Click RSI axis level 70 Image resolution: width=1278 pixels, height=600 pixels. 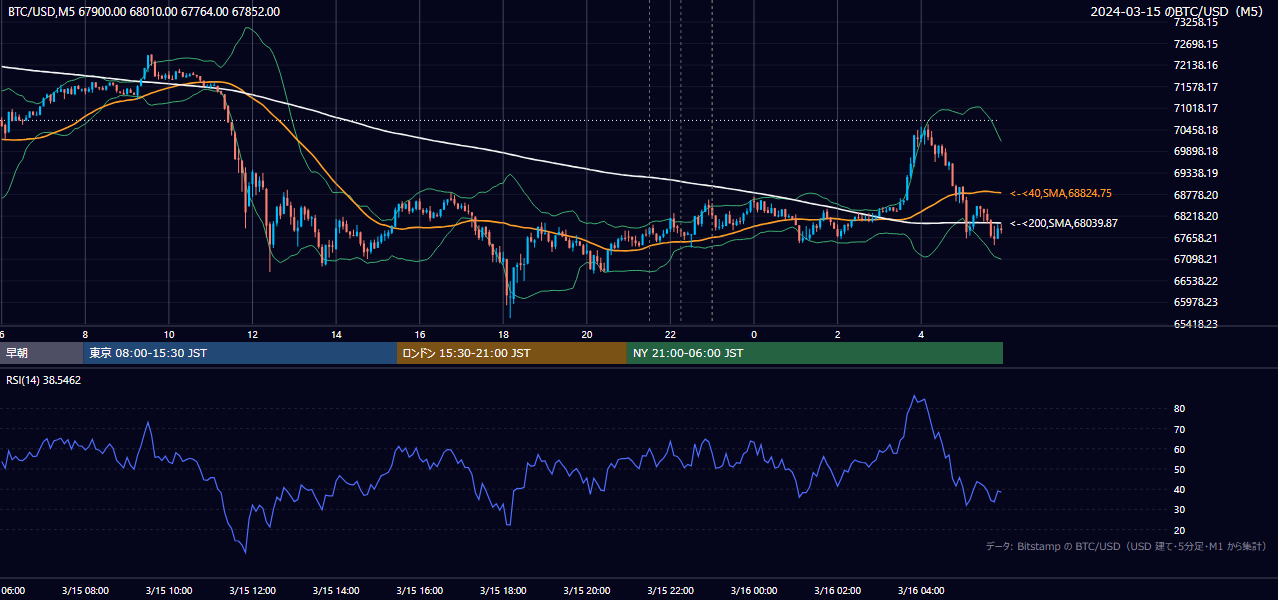1179,429
